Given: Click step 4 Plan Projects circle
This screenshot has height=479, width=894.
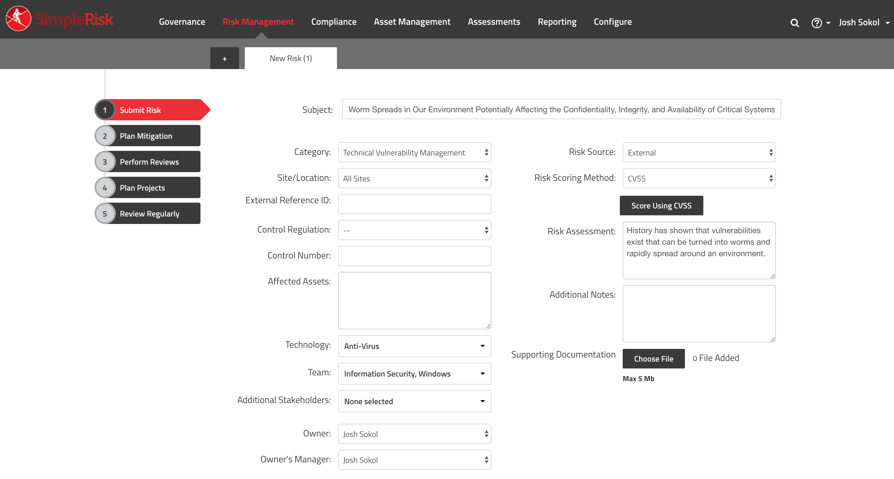Looking at the screenshot, I should tap(105, 188).
